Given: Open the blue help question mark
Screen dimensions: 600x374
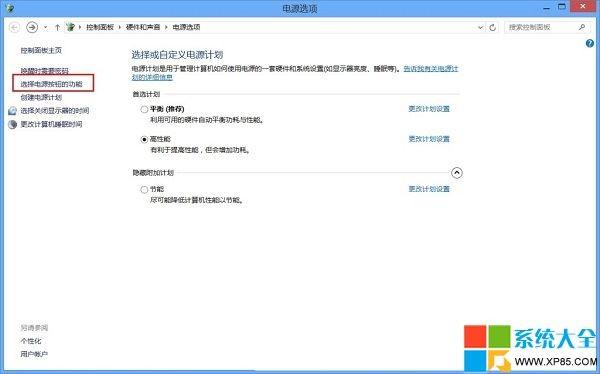Looking at the screenshot, I should click(x=590, y=44).
